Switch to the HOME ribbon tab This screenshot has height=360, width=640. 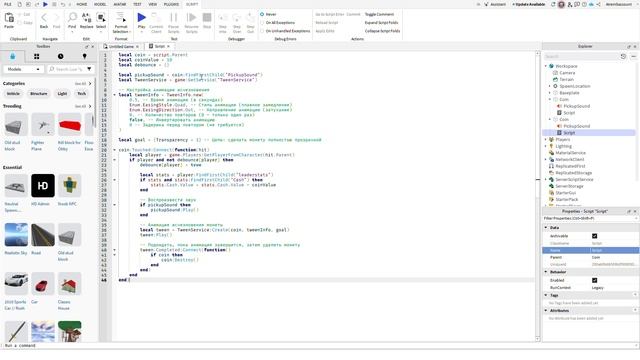pyautogui.click(x=82, y=4)
